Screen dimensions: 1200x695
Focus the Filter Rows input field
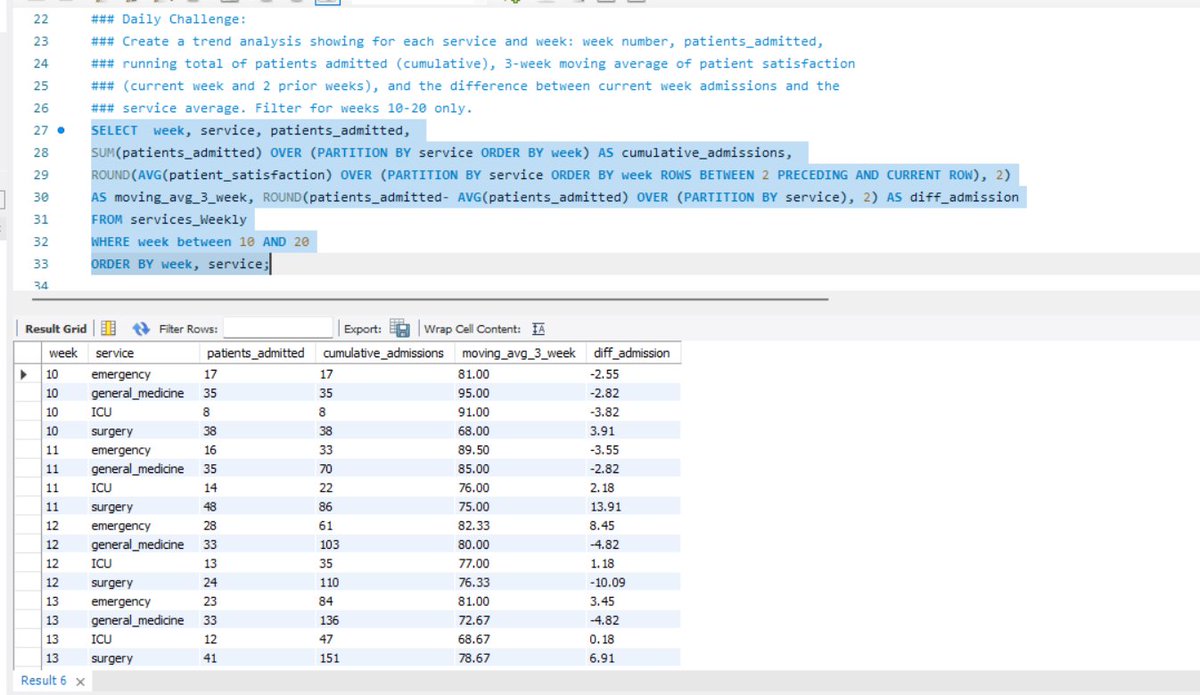click(278, 328)
